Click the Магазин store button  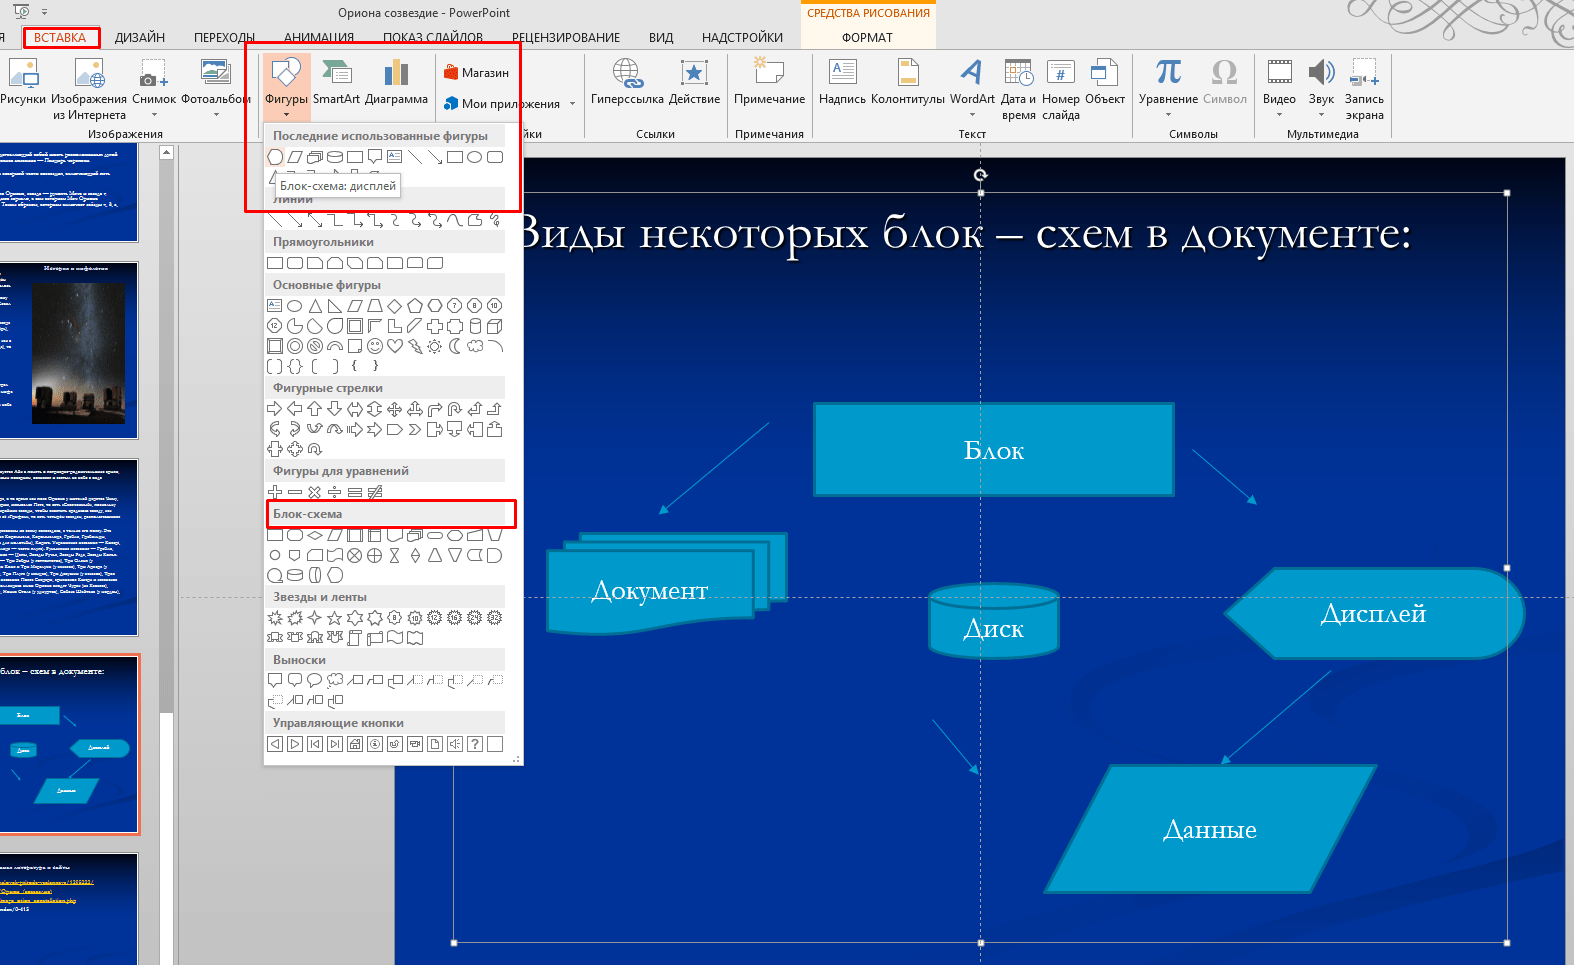tap(476, 73)
